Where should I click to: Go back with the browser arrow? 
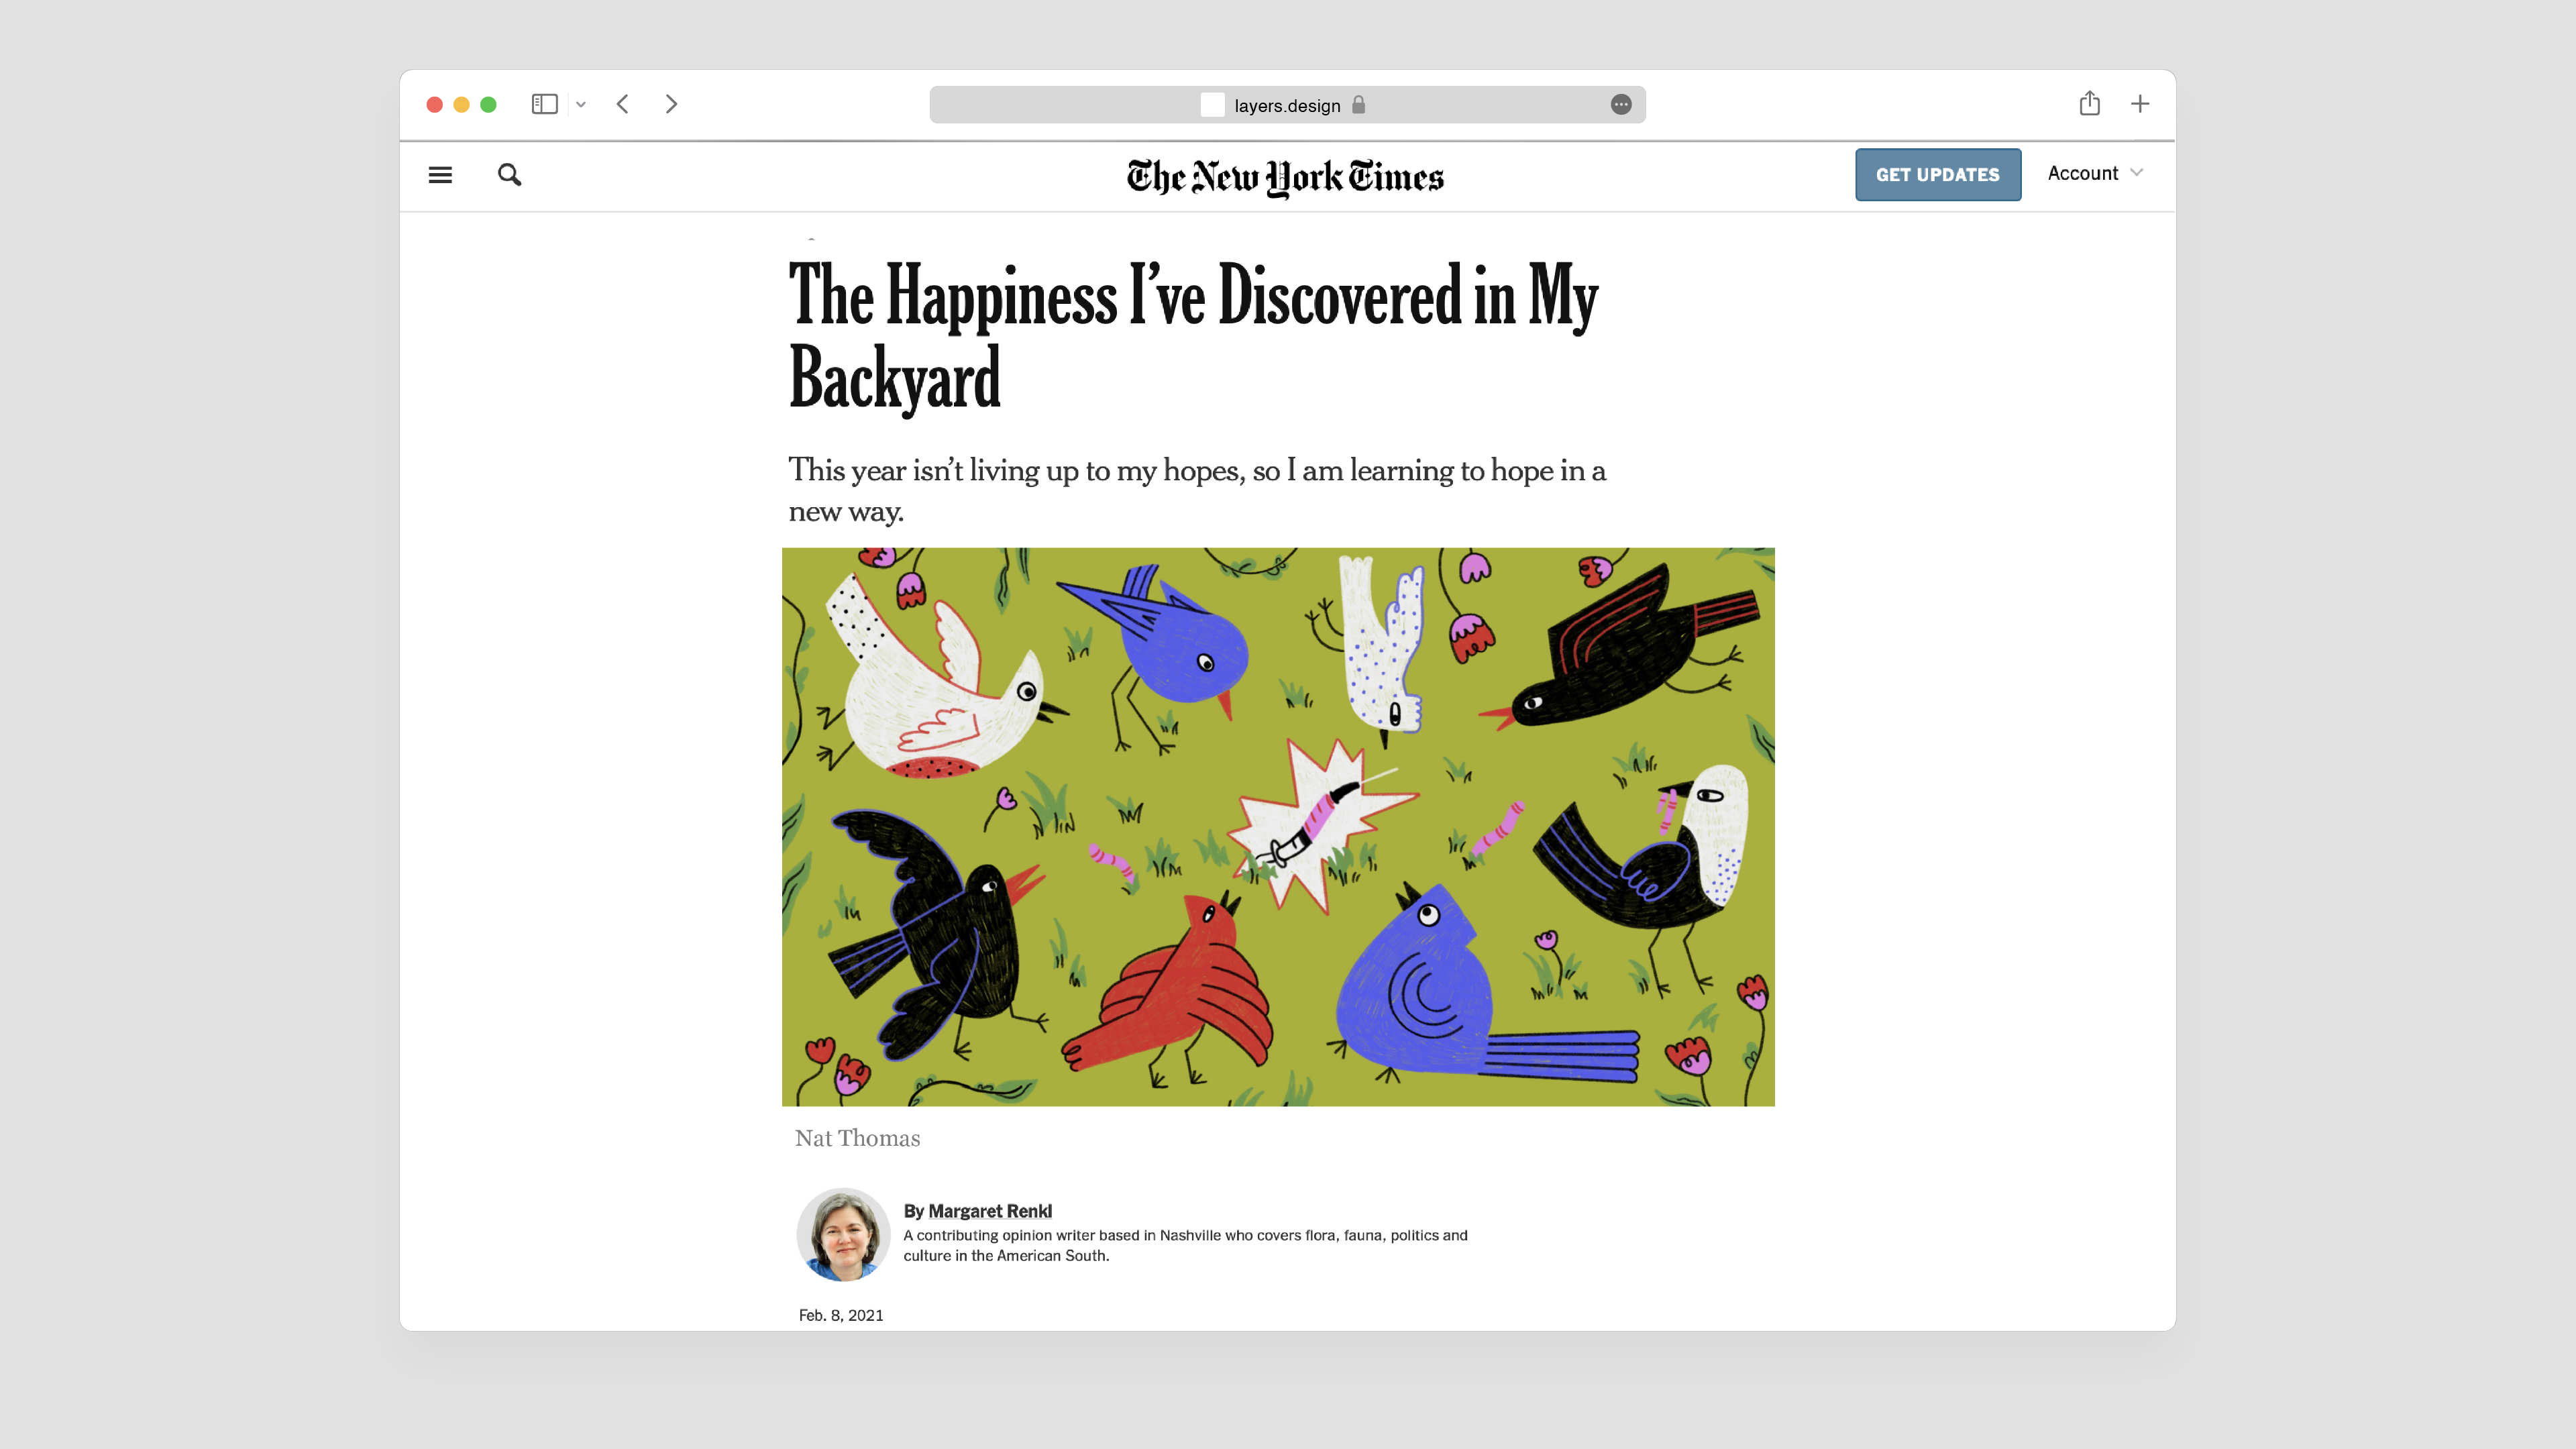click(x=622, y=104)
